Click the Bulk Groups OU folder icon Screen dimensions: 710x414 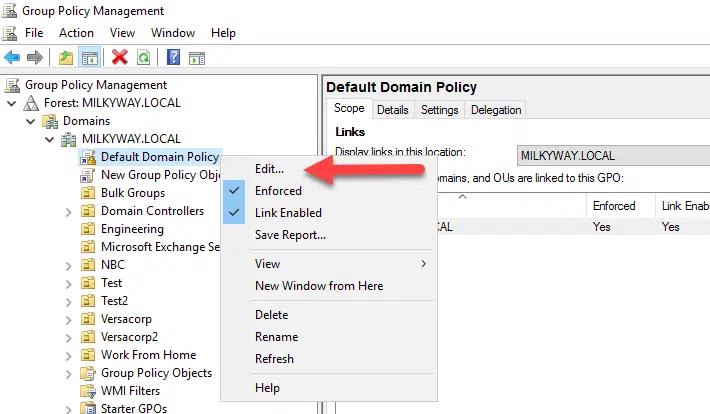(x=87, y=193)
